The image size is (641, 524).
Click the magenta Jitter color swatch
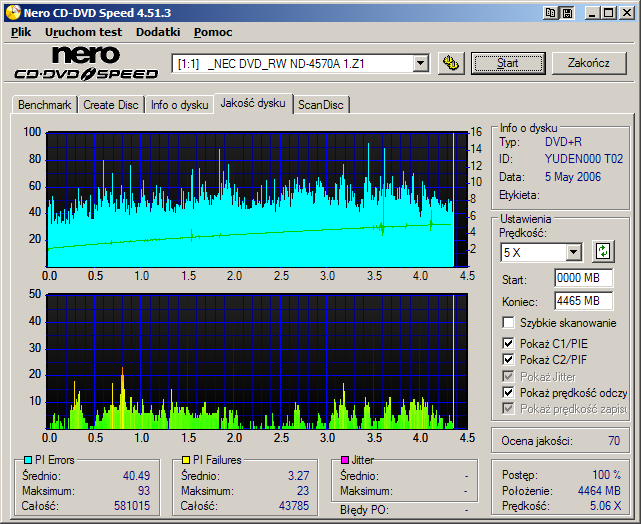tap(345, 460)
